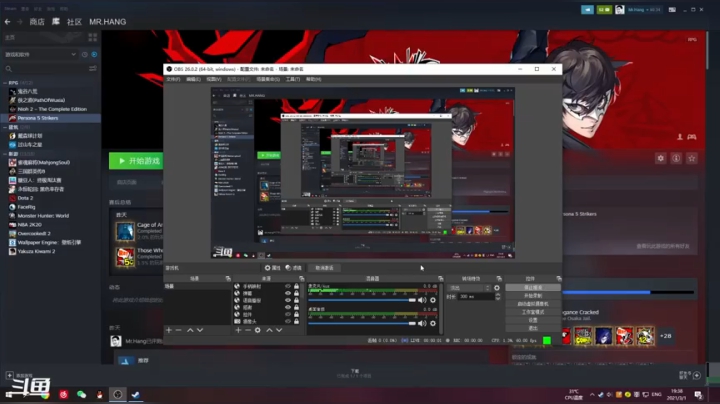The height and width of the screenshot is (404, 720).
Task: Switch to Steam 社区 tab
Action: point(74,22)
